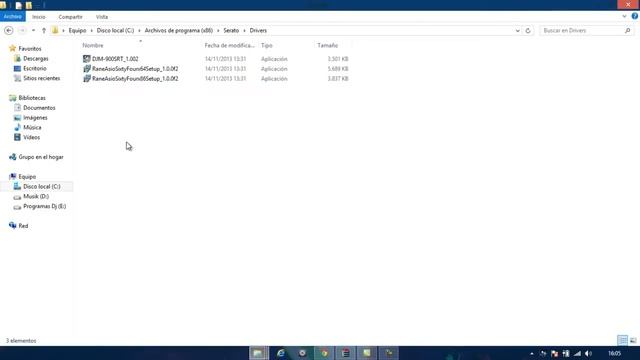Select 'Programas Dj (E:)' drive

44,206
